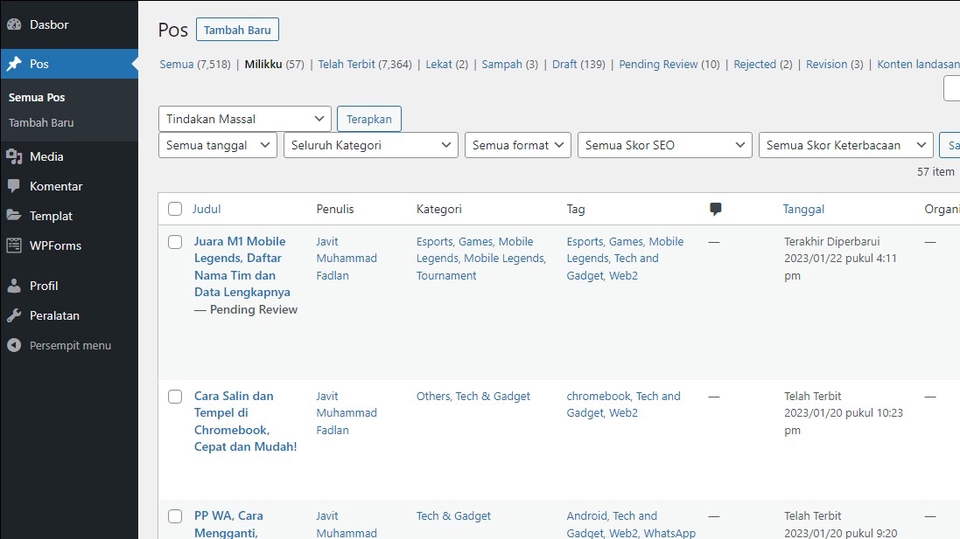This screenshot has width=960, height=539.
Task: Open the PP WA, Cara Mengganti post
Action: 228,524
